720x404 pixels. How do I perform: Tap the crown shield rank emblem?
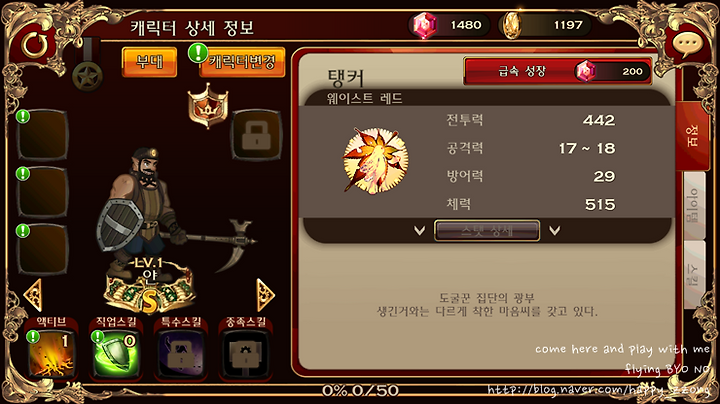tap(208, 107)
